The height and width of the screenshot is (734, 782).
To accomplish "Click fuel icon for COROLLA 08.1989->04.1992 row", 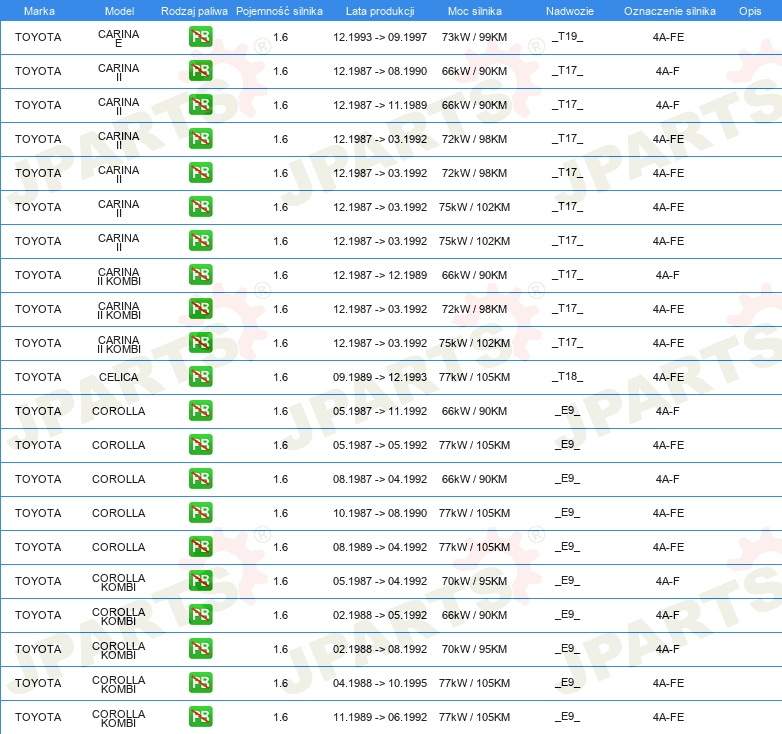I will 200,547.
